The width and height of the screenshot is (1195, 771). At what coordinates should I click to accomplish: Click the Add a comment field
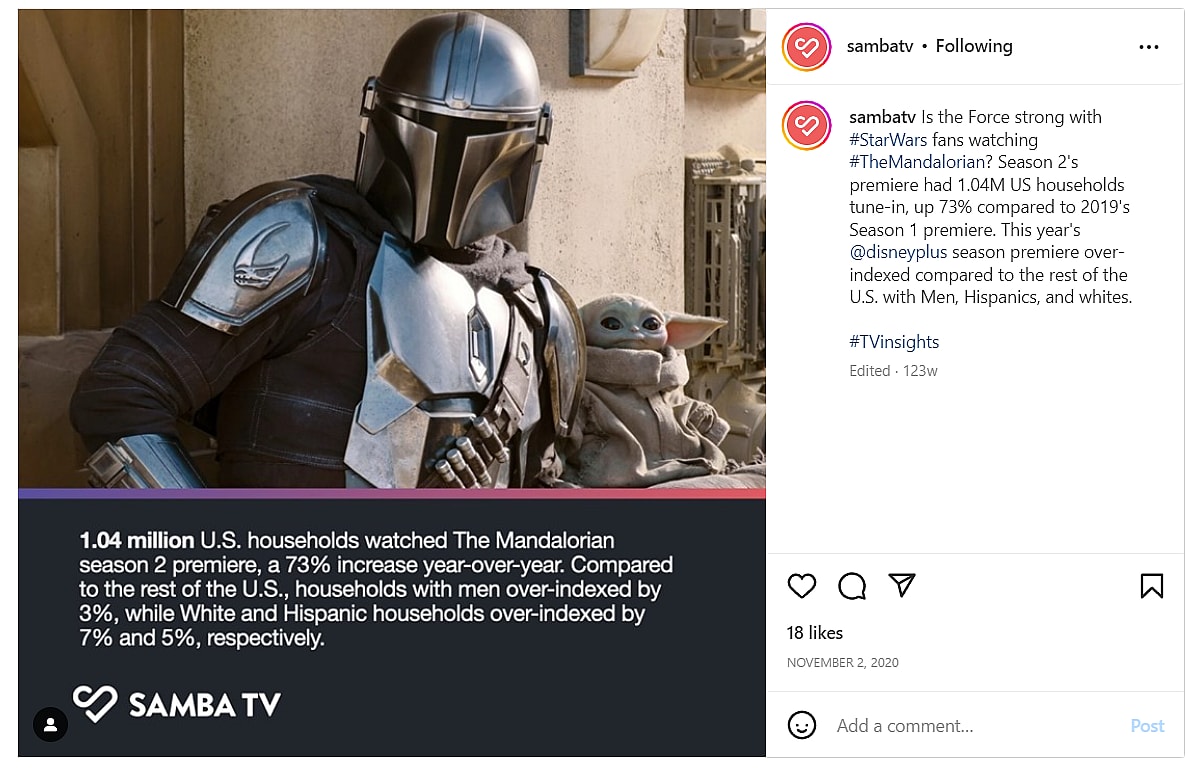coord(976,726)
